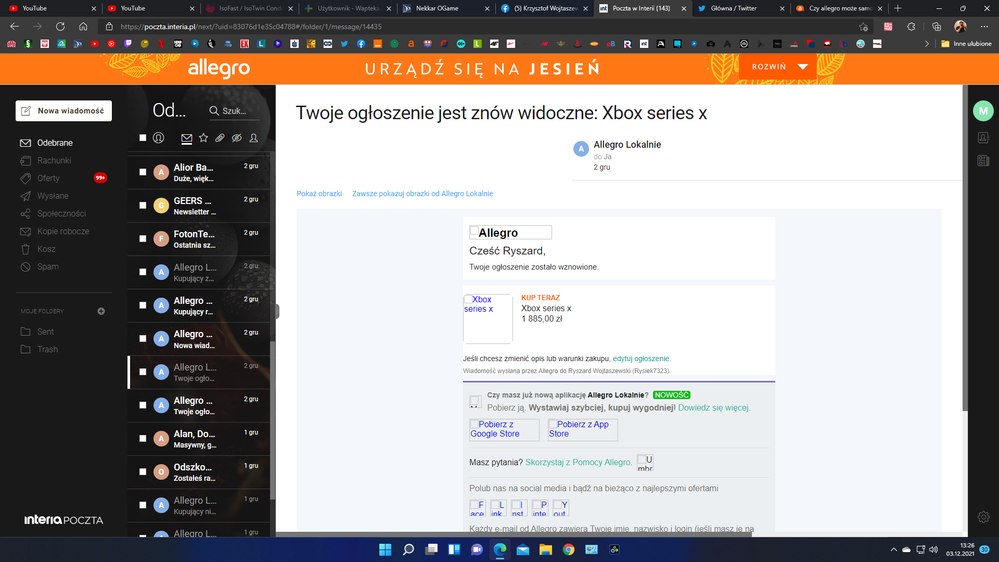Switch to the IsoFast / IsoTwin tab

(250, 8)
